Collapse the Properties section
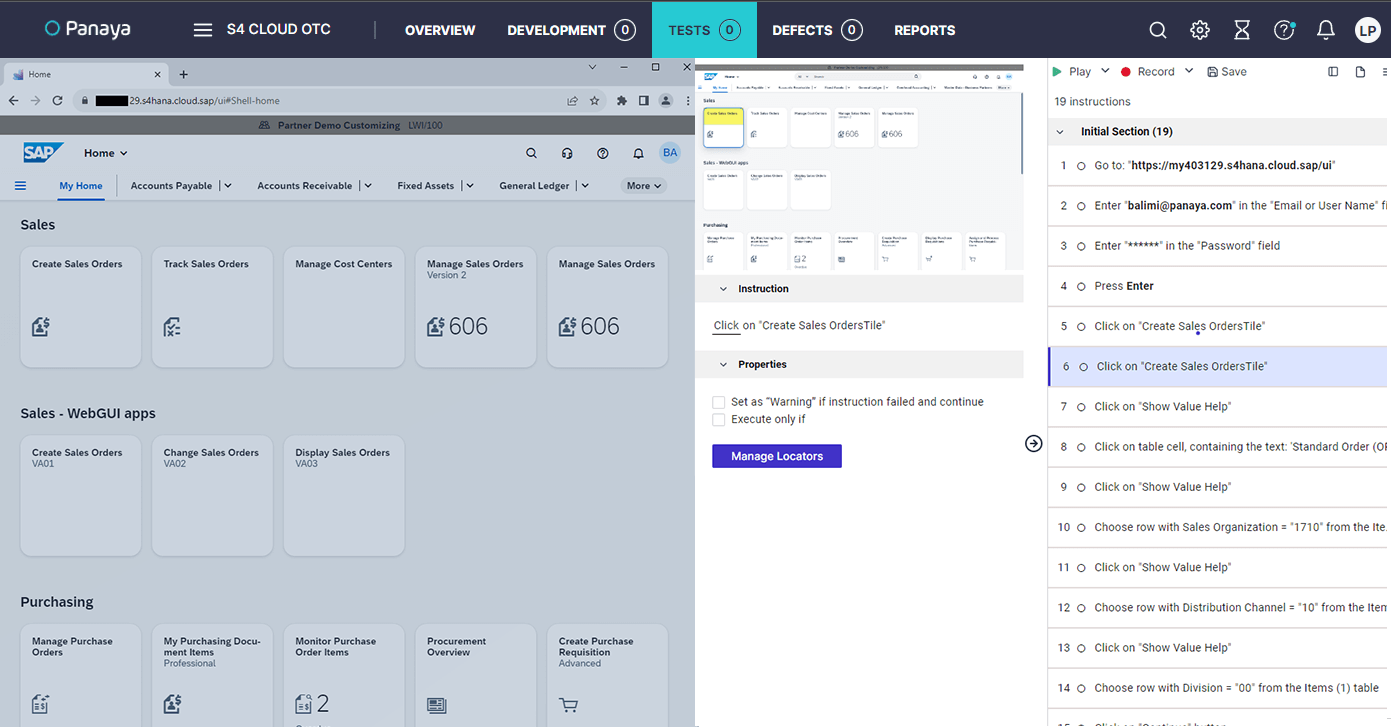The width and height of the screenshot is (1391, 727). 723,365
